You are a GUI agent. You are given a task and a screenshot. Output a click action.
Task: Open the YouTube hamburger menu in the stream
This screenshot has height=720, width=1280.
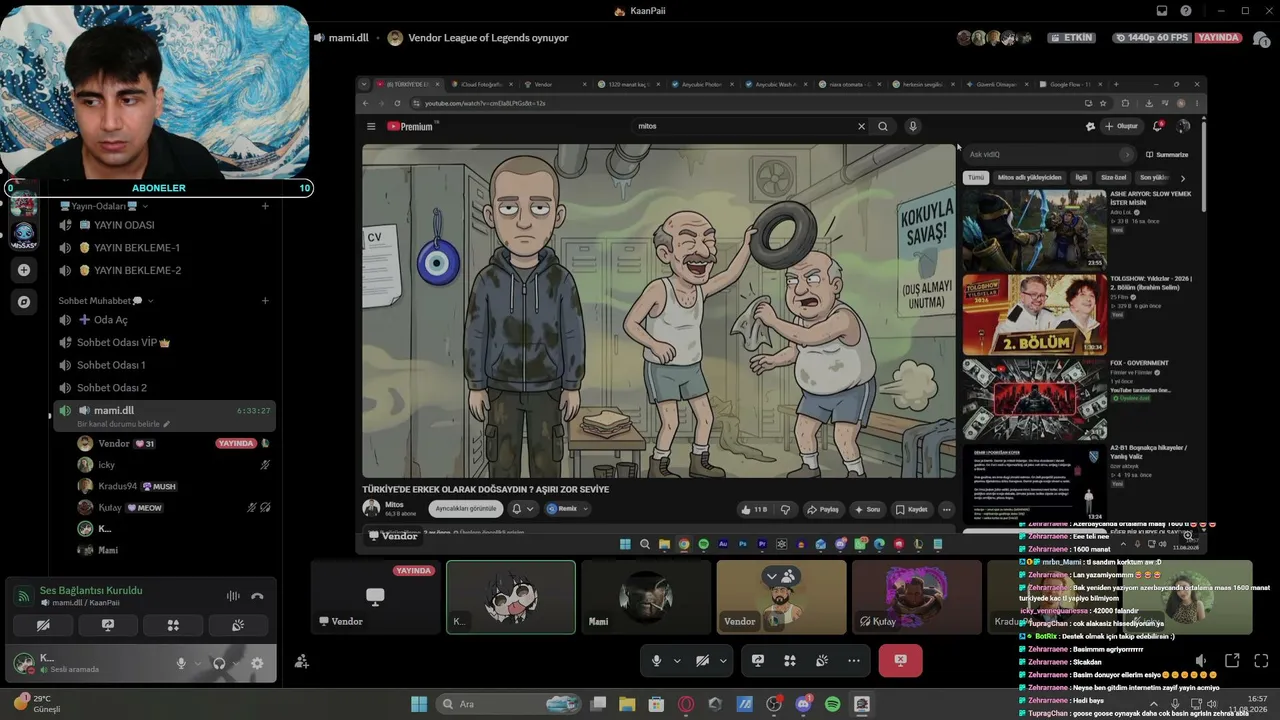(371, 126)
